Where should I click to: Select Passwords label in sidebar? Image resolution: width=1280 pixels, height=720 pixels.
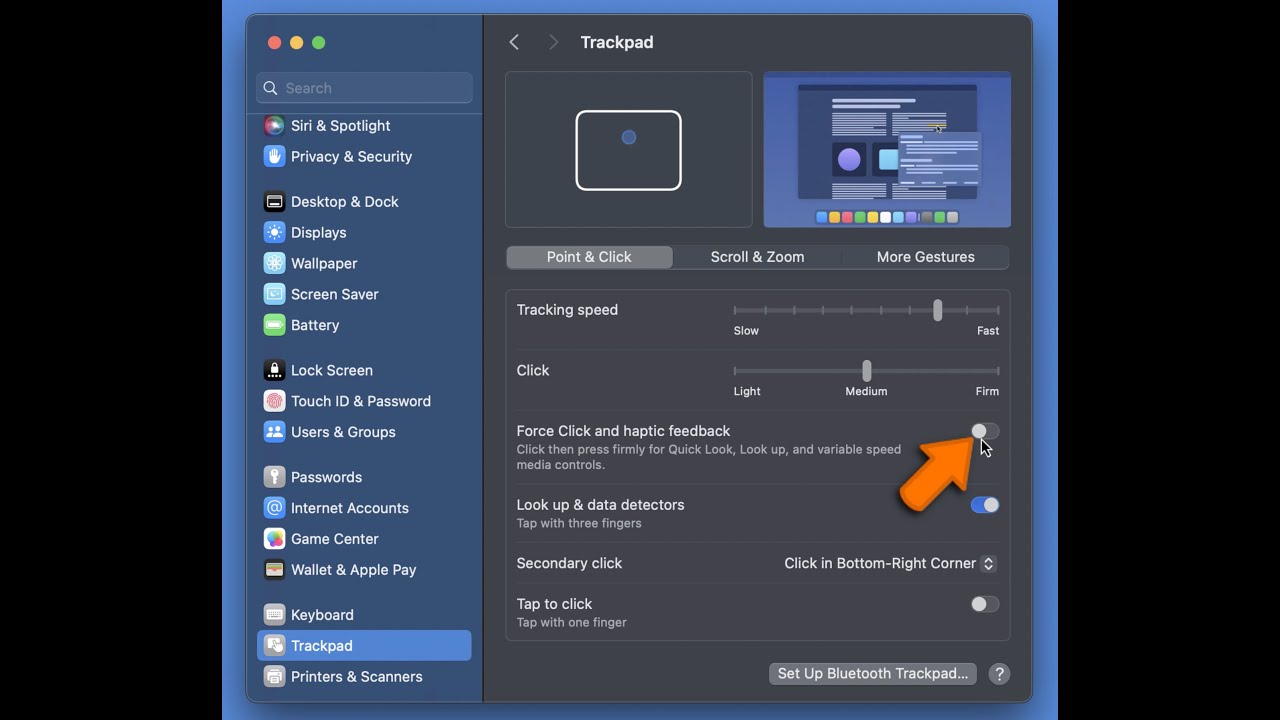pyautogui.click(x=326, y=478)
